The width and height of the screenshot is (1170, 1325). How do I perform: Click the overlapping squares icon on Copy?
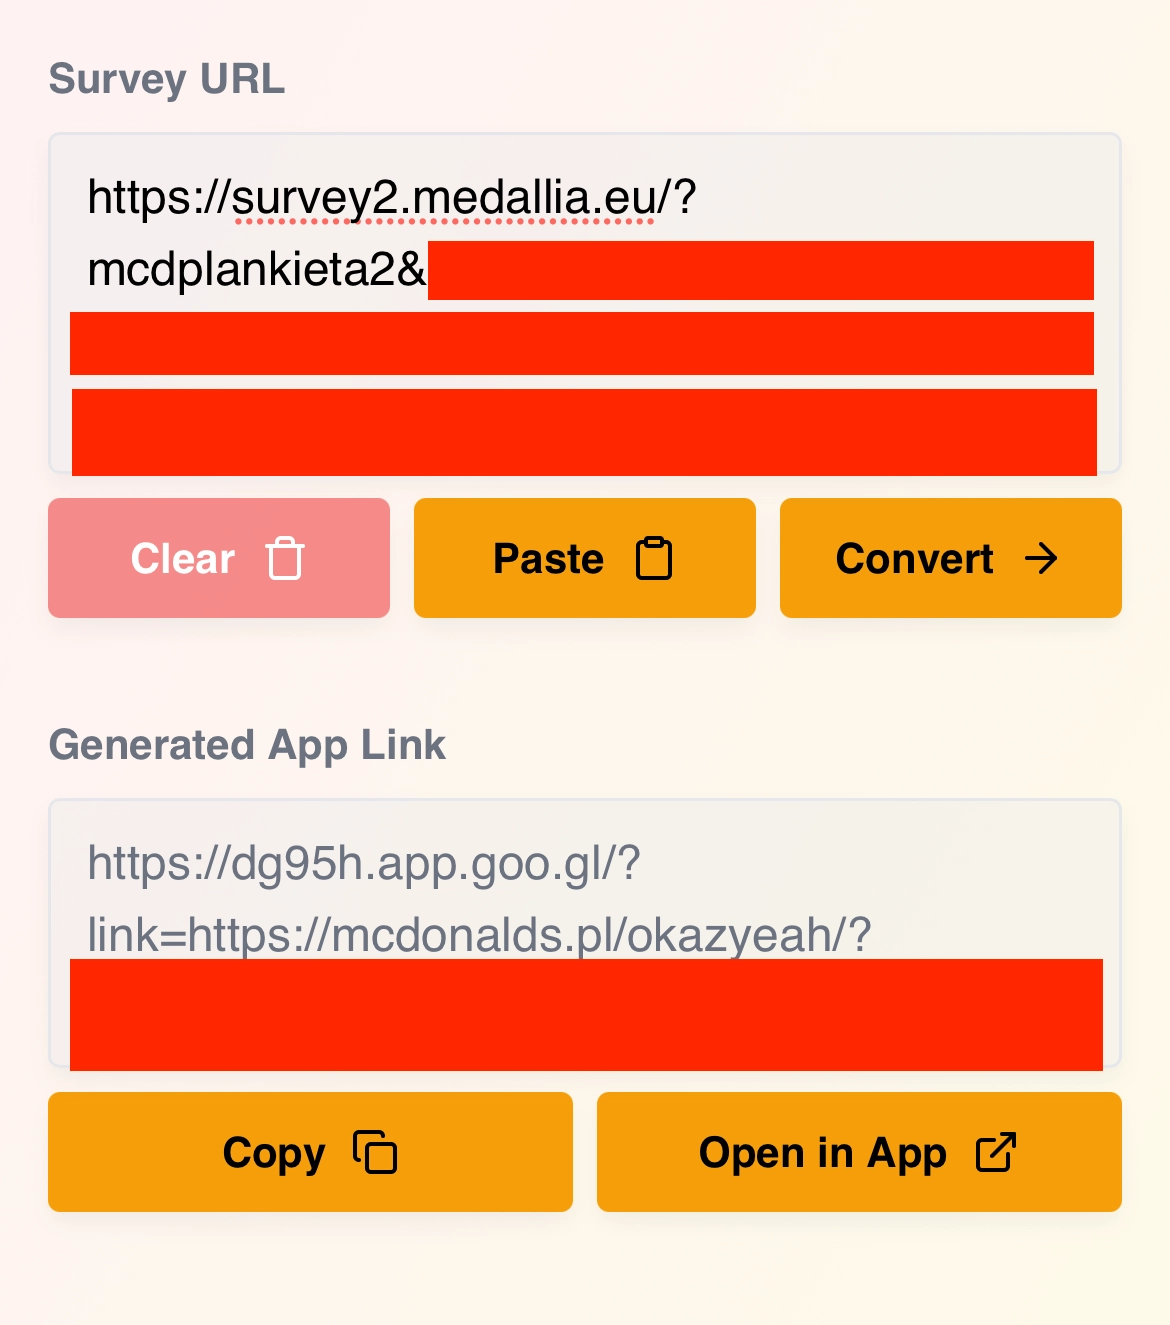pos(375,1152)
